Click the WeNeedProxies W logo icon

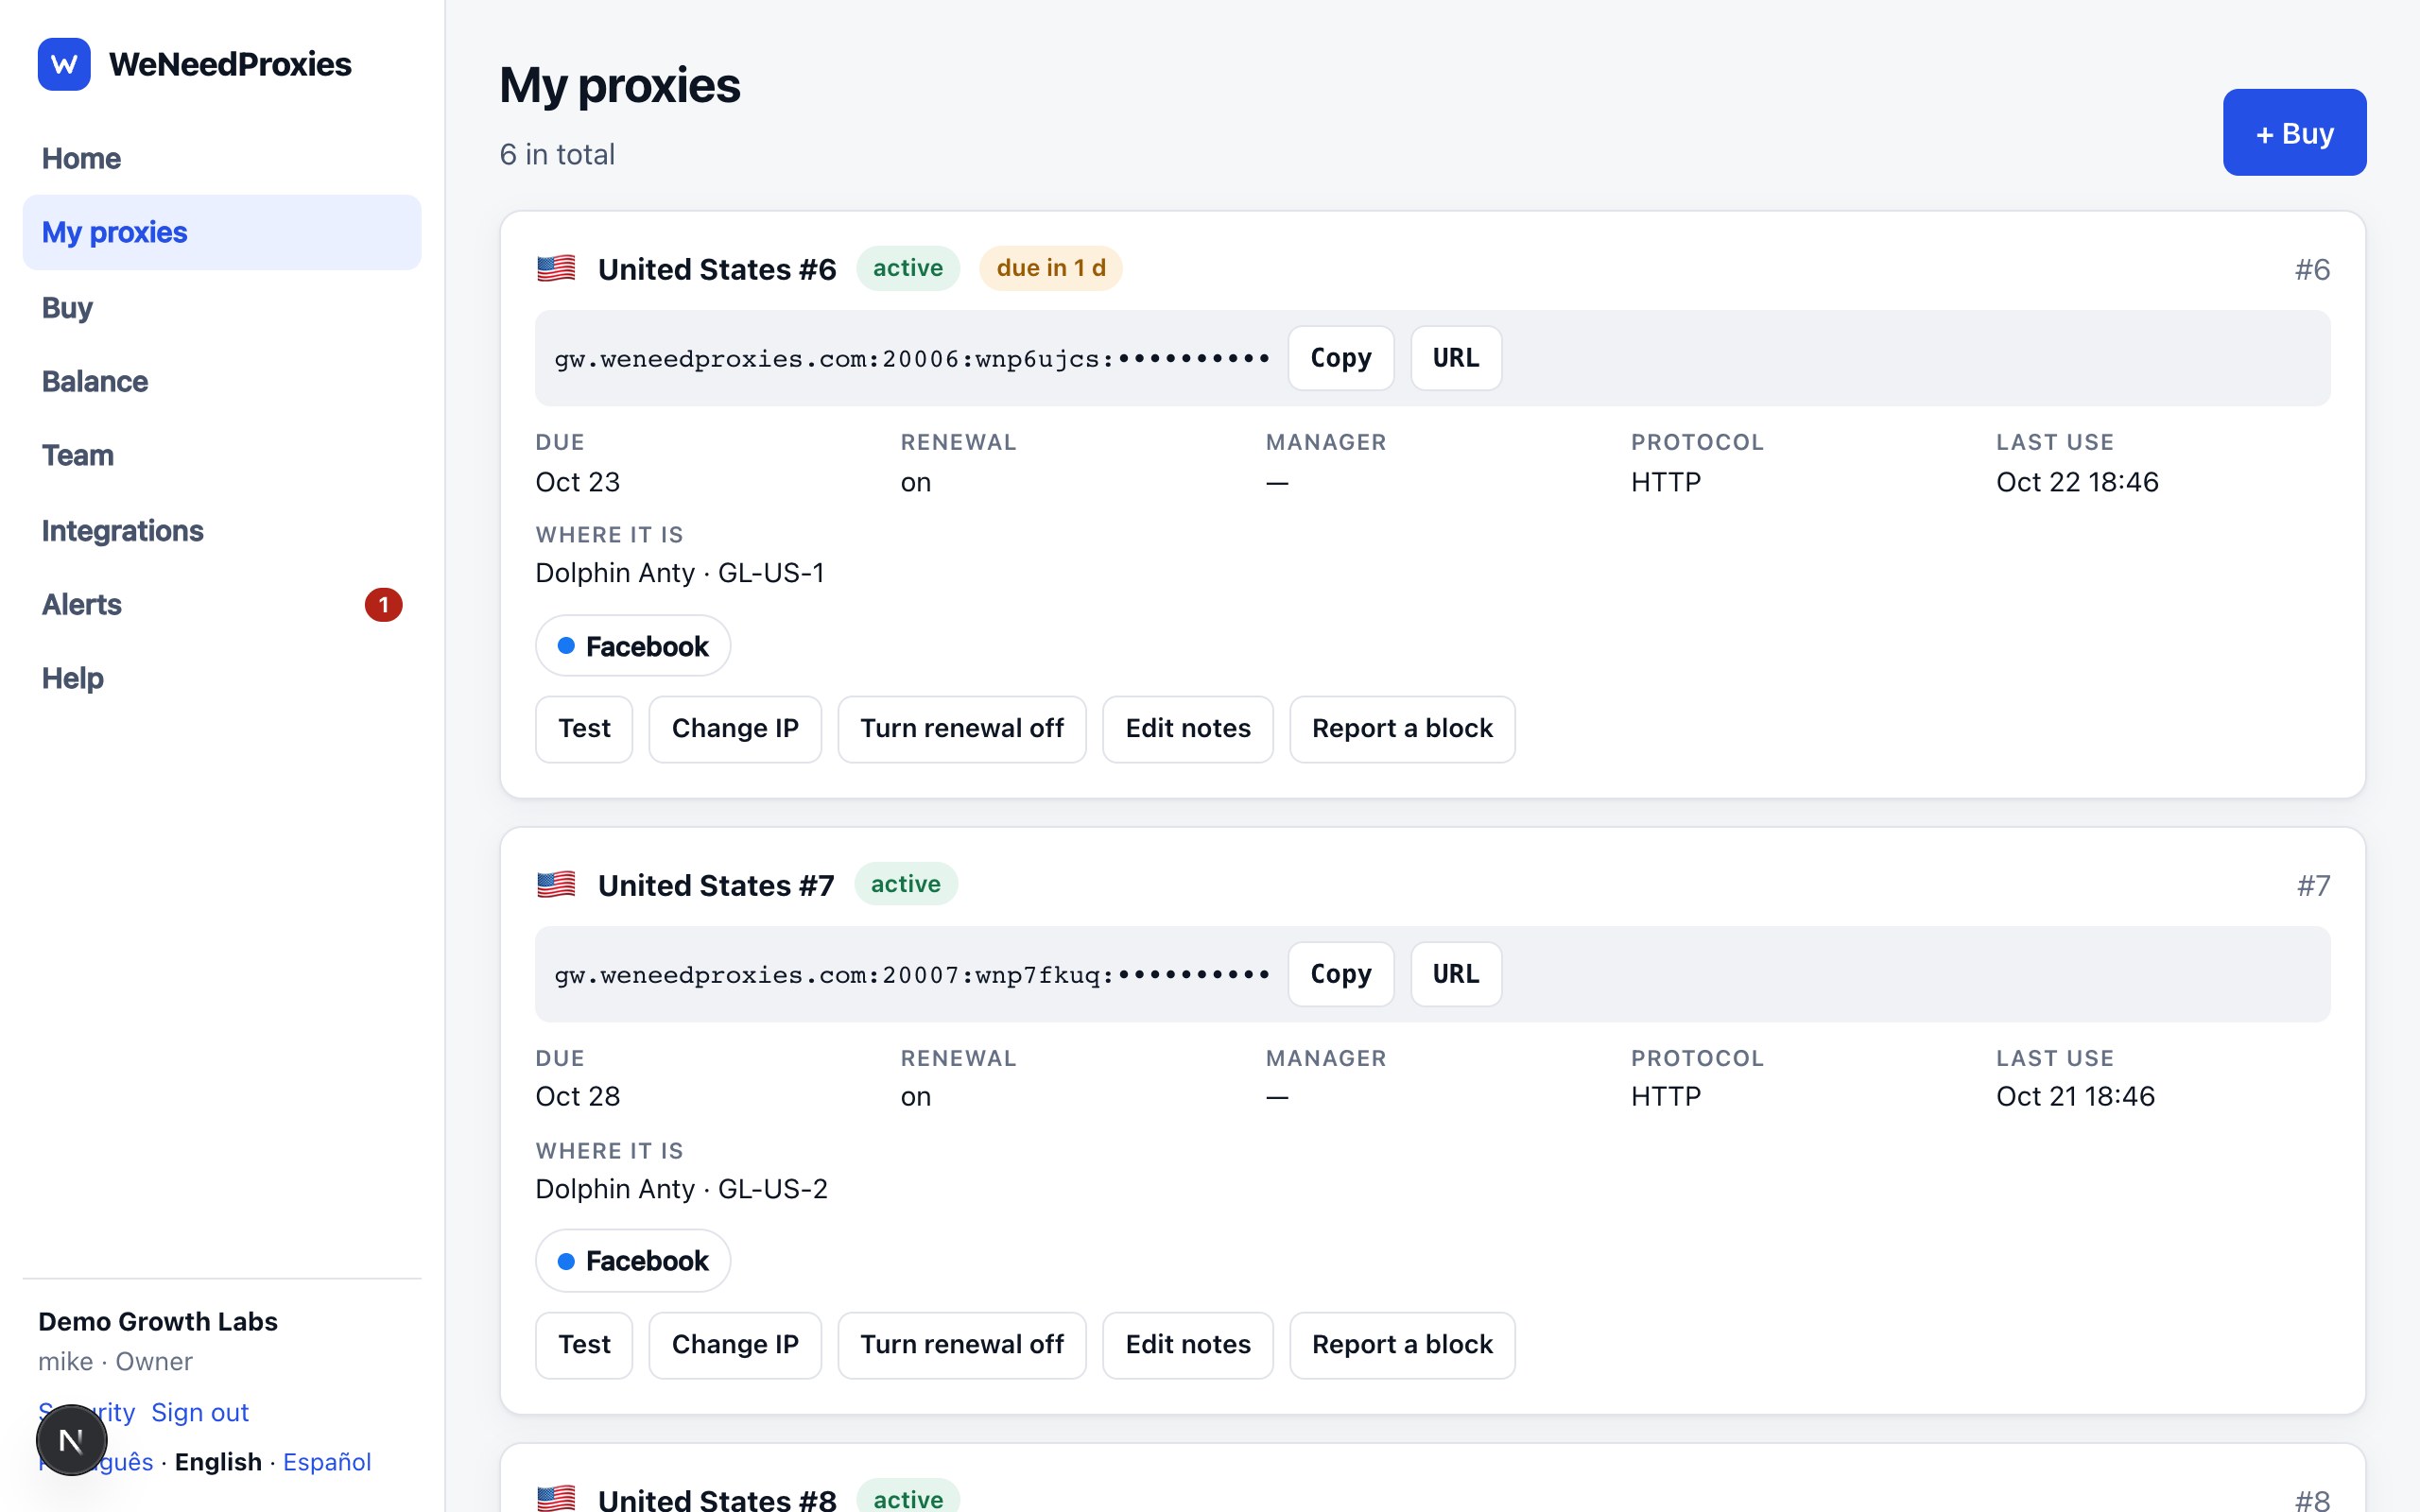[64, 64]
